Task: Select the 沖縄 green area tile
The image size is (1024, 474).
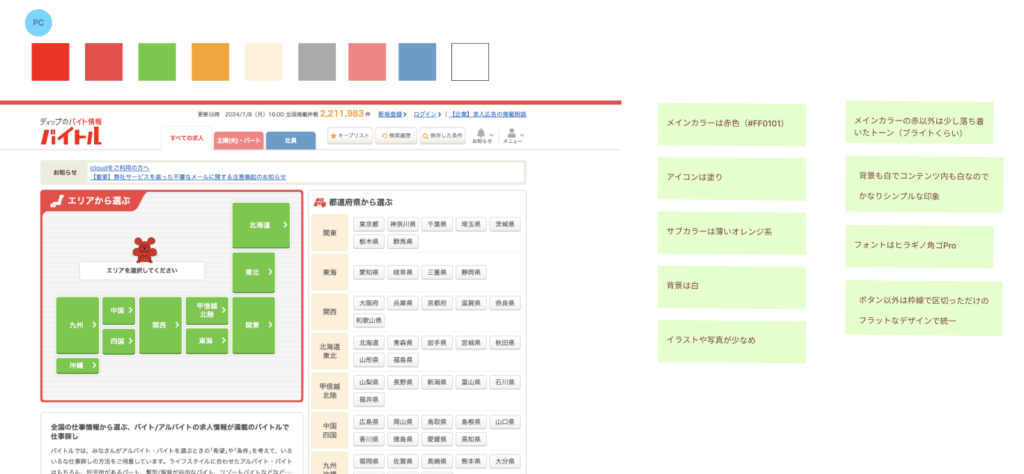Action: [77, 366]
